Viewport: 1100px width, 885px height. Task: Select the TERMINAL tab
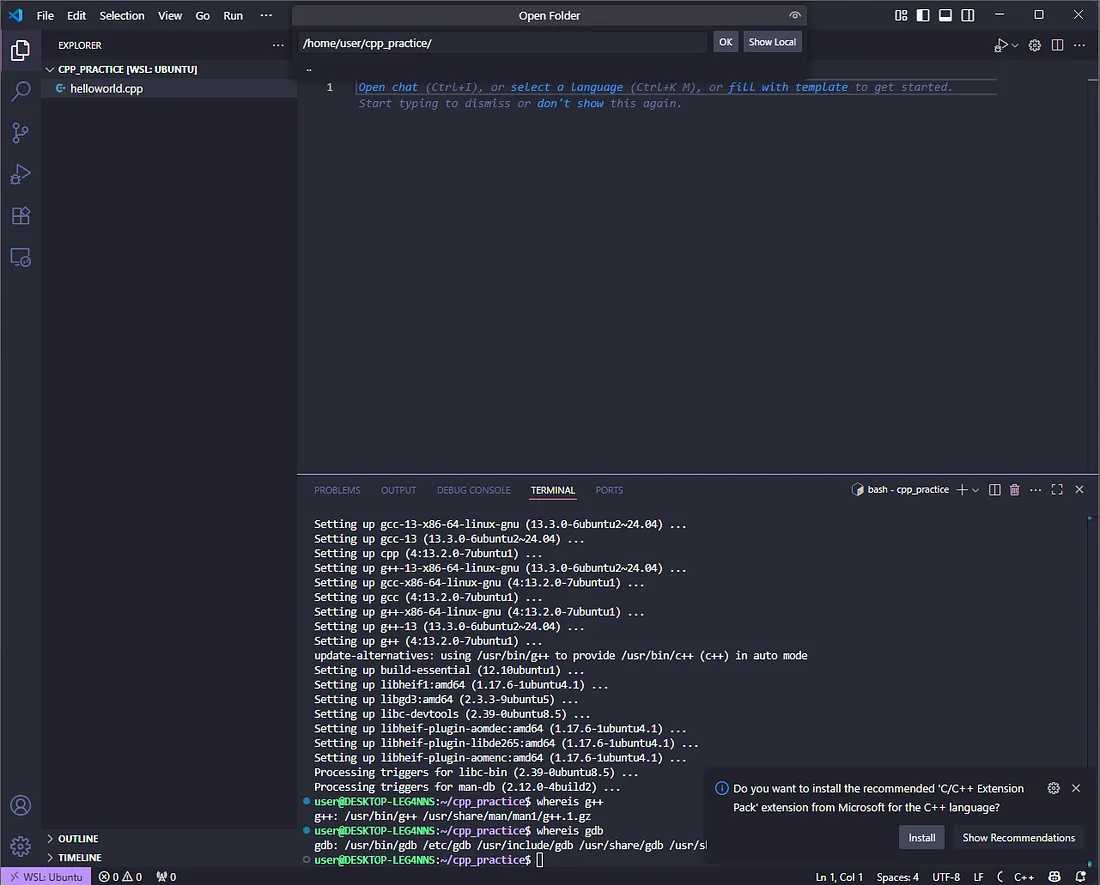click(553, 490)
